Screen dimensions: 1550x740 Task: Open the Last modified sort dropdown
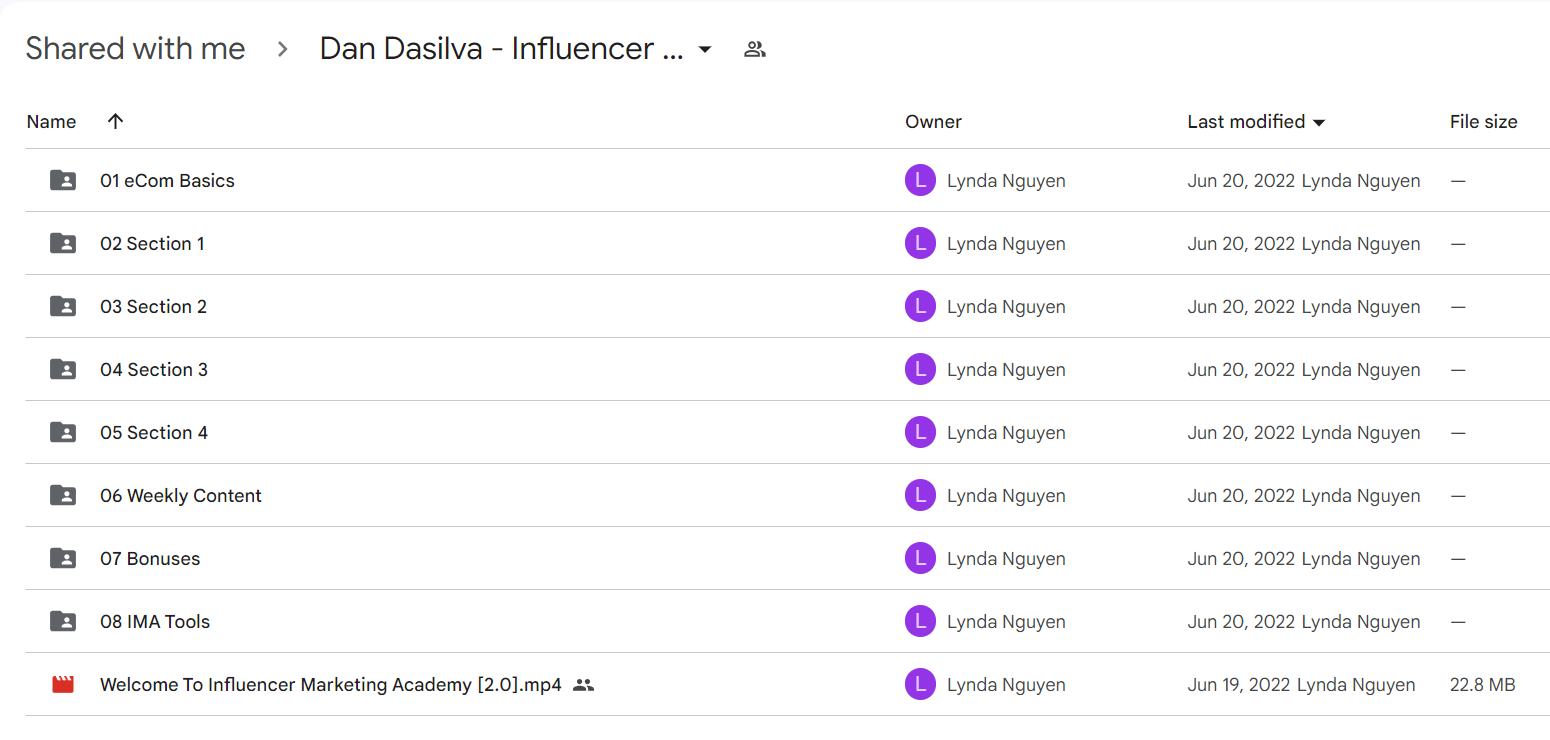pos(1319,122)
